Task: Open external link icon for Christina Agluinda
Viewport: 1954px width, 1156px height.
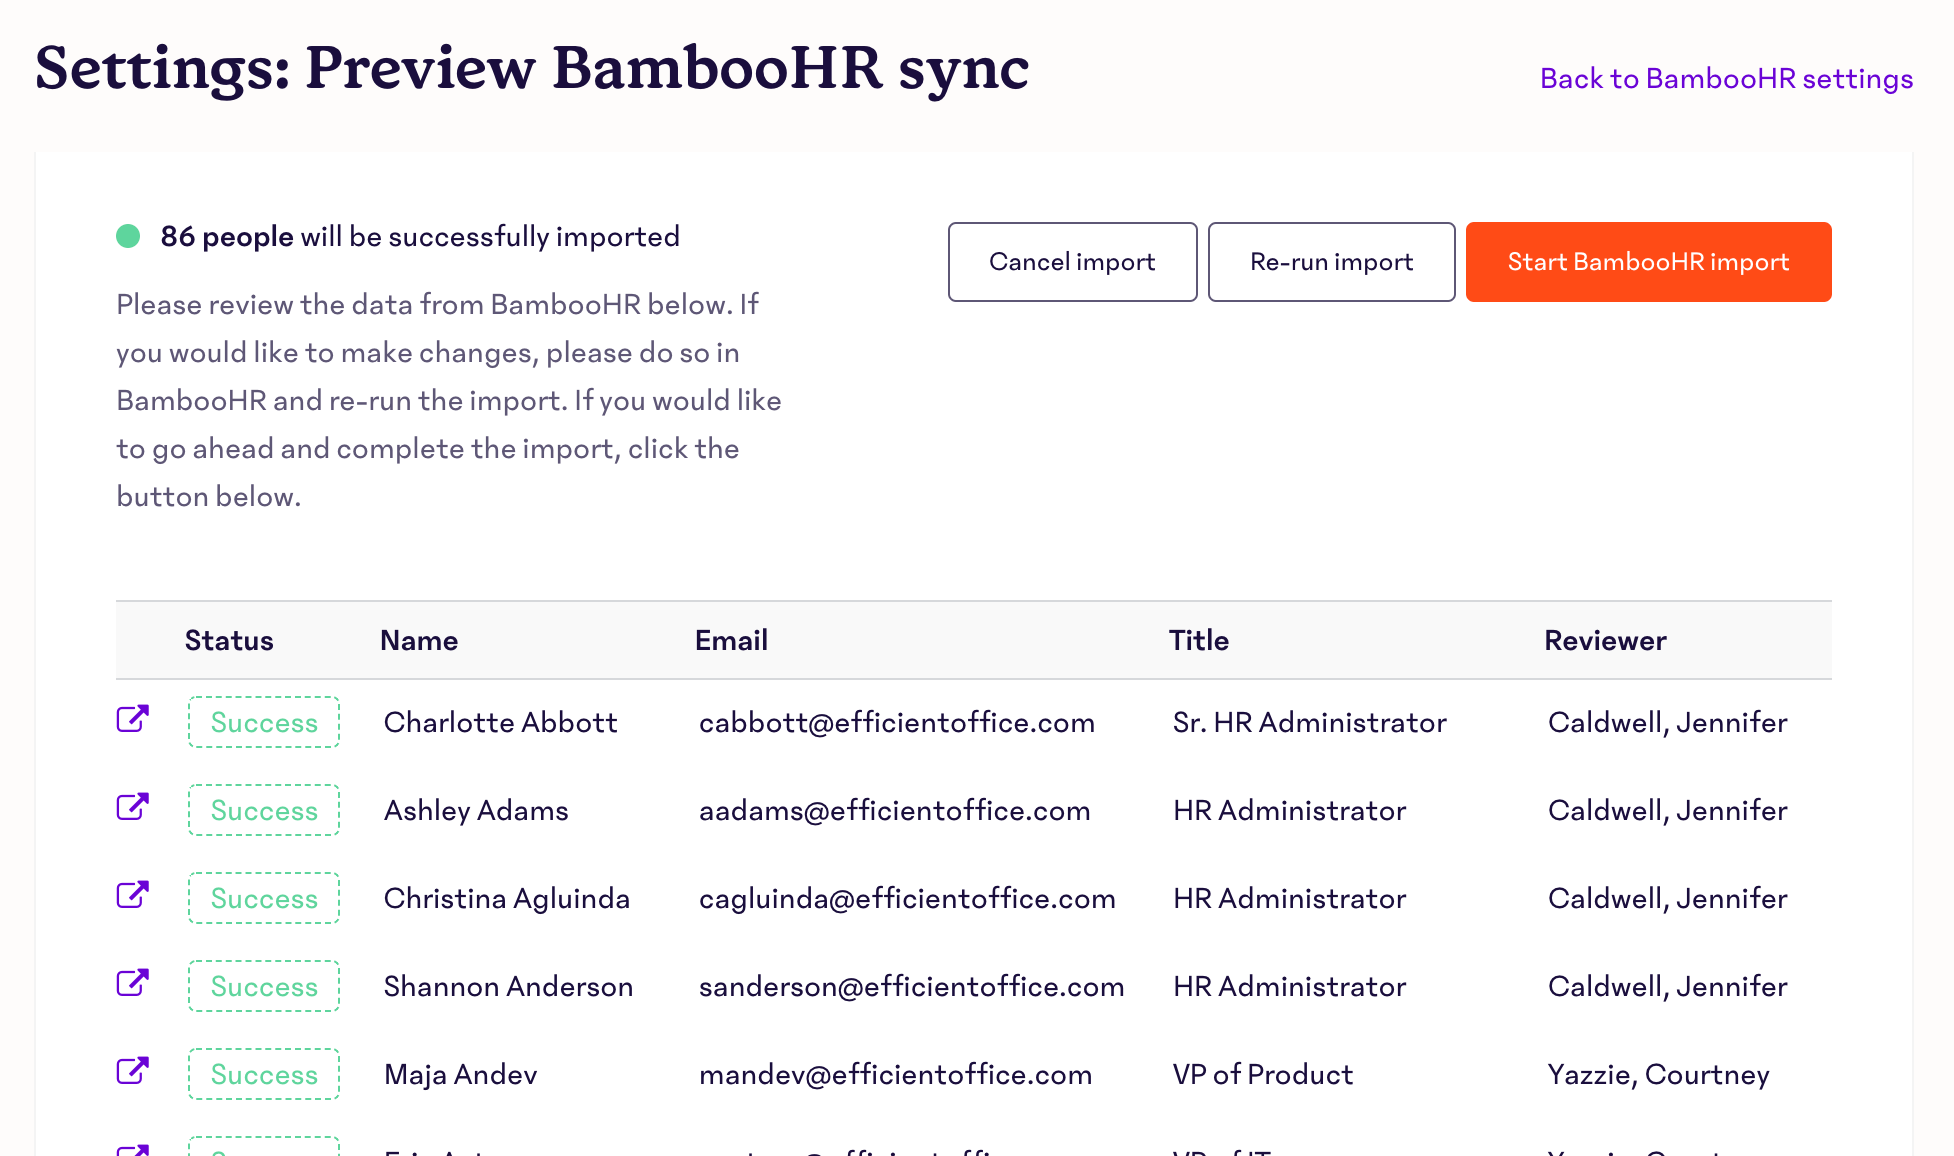Action: click(x=133, y=895)
